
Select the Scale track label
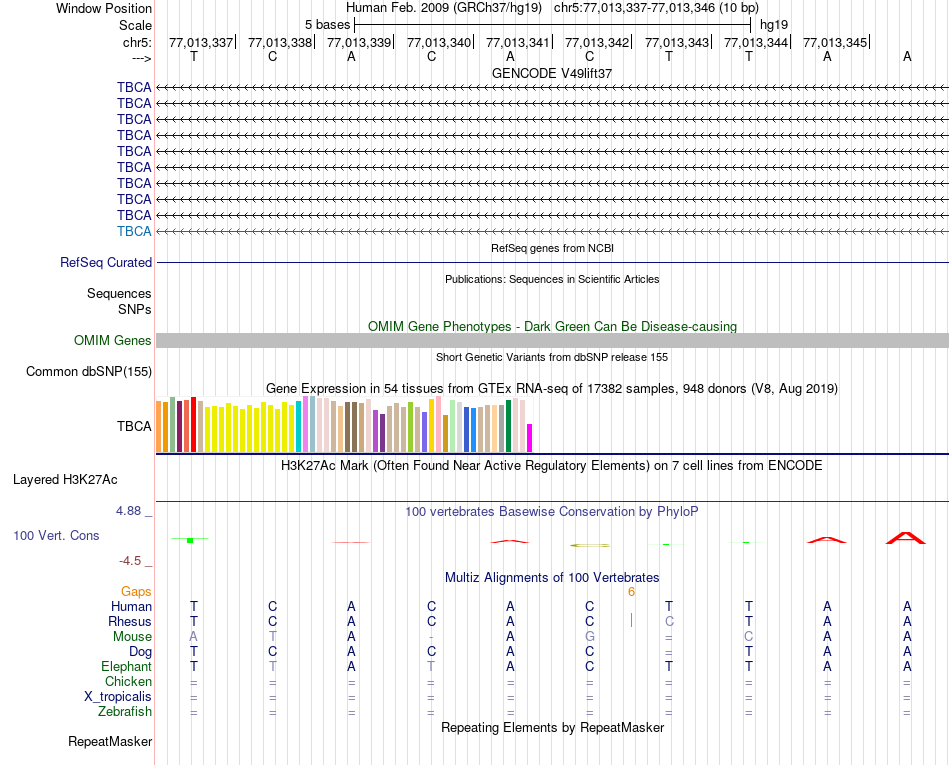point(135,25)
